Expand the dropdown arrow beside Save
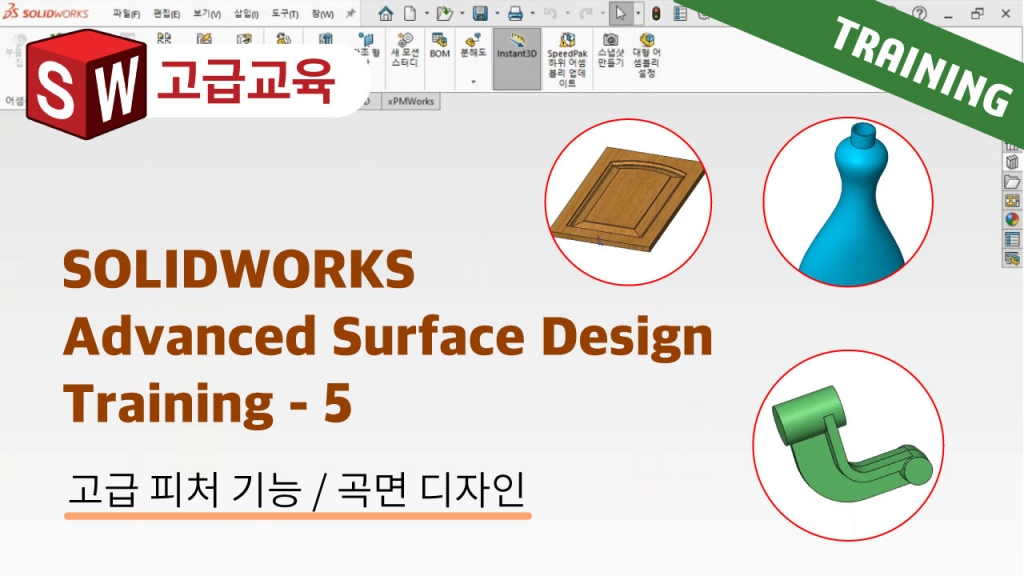 pos(497,13)
